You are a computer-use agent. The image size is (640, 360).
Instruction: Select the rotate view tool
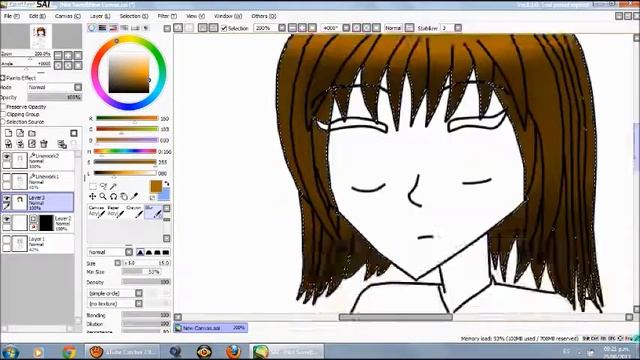[x=113, y=197]
